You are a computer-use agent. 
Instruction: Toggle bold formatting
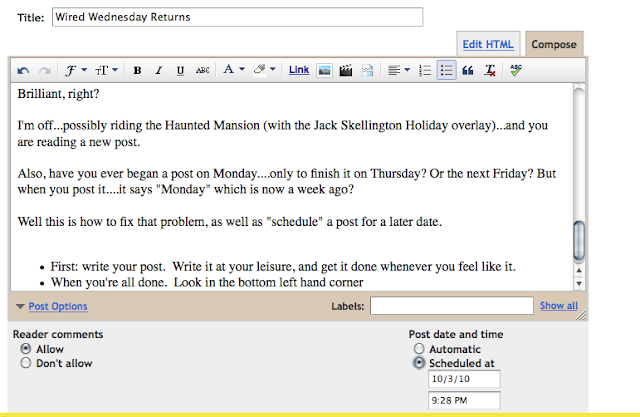137,71
